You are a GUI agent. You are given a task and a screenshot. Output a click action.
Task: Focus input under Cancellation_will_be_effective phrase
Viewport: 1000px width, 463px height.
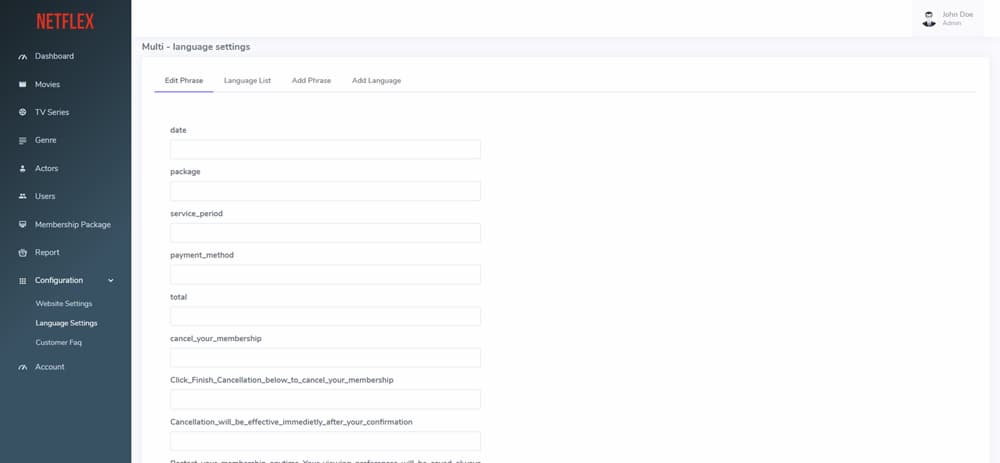click(325, 441)
